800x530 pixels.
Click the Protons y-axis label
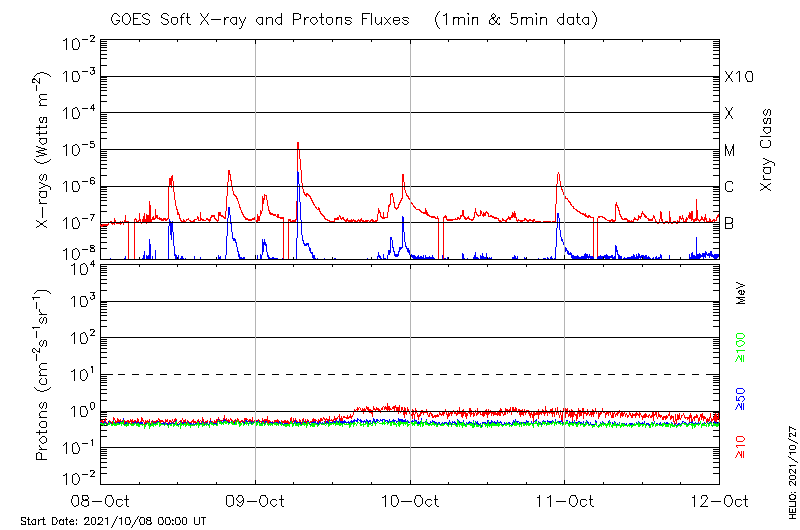pos(44,374)
